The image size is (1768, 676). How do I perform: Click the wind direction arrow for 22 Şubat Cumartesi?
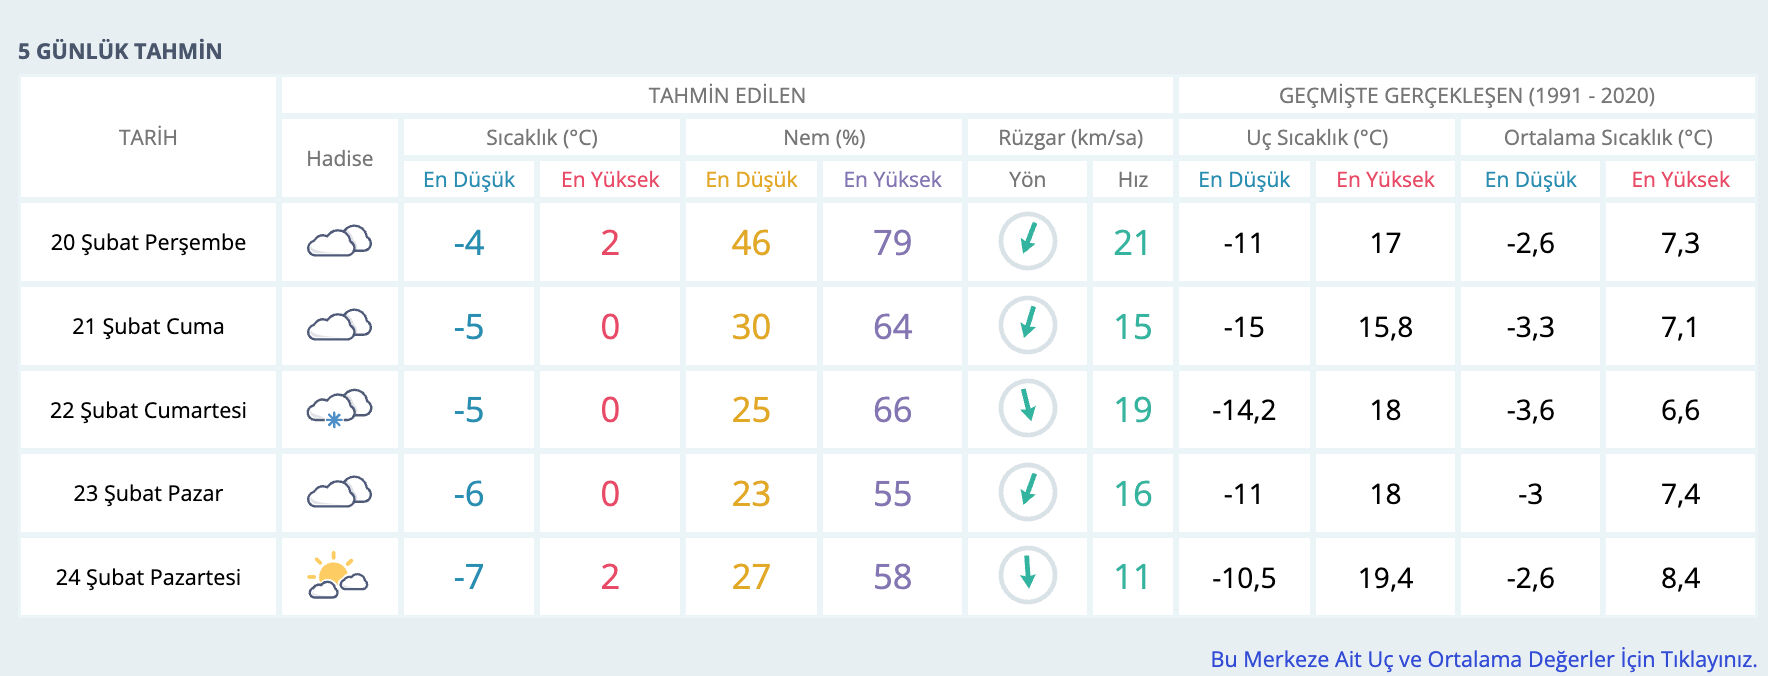click(x=1027, y=409)
